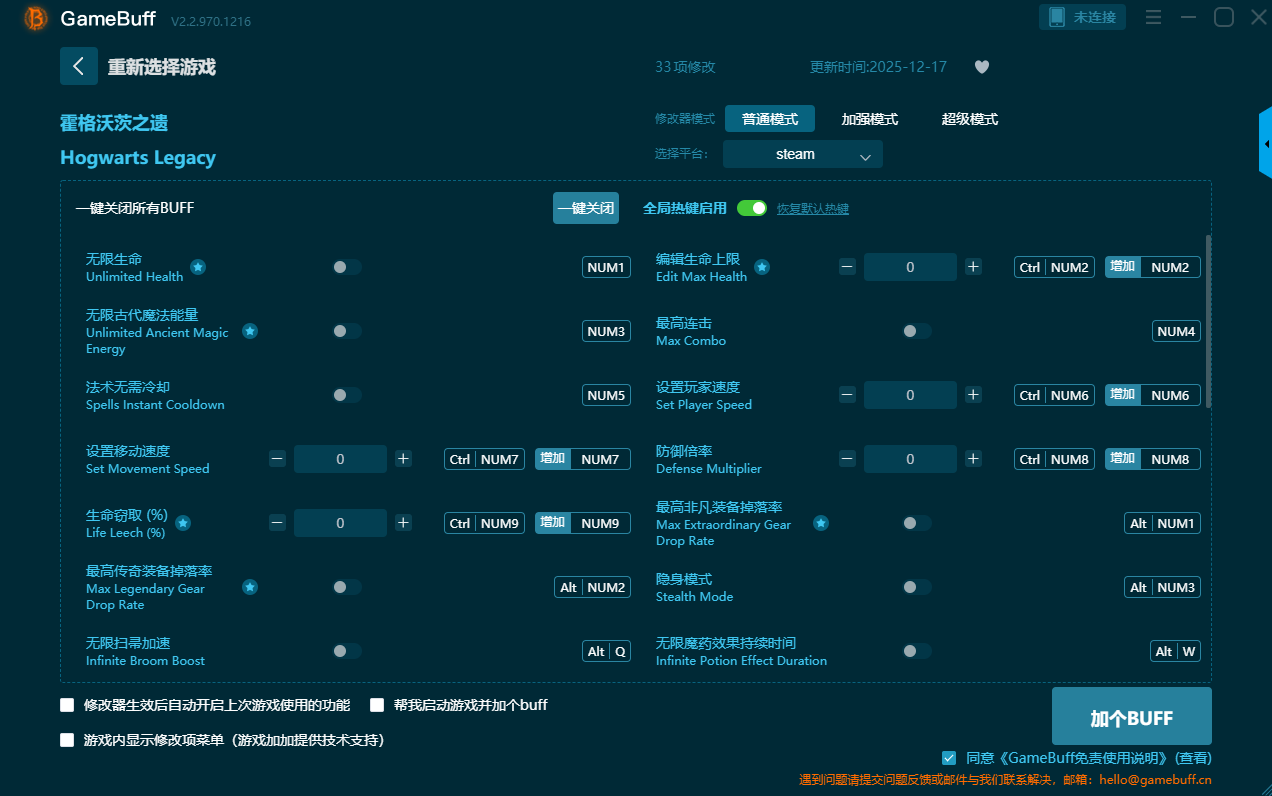Enable the Unlimited Health toggle

pyautogui.click(x=346, y=267)
